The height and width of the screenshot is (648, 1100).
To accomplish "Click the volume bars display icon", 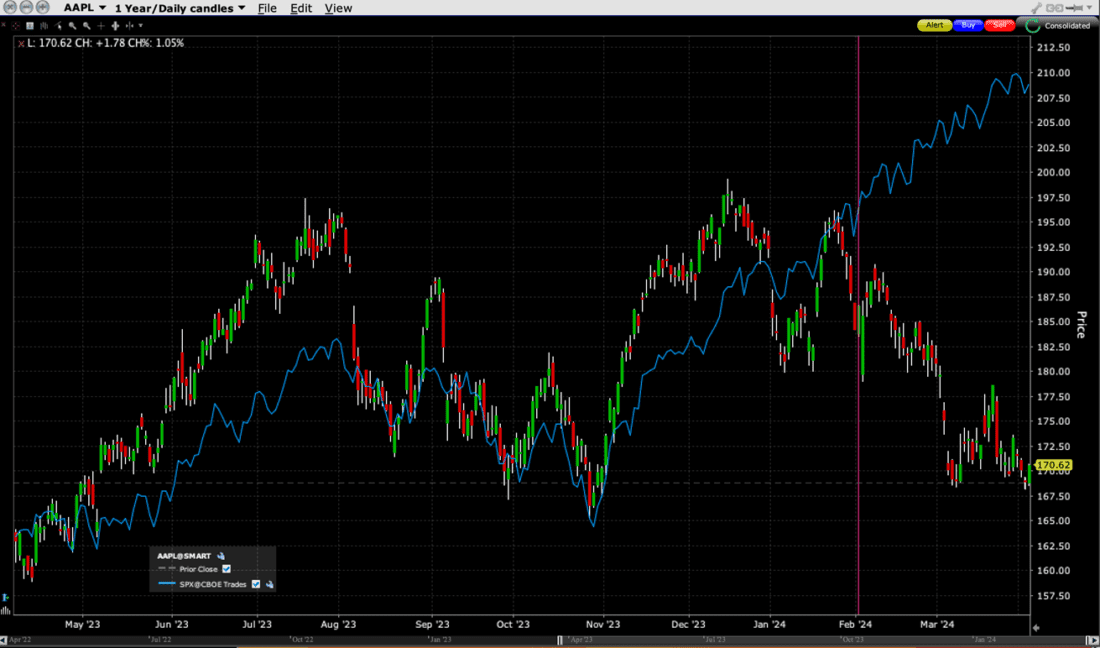I will (43, 25).
